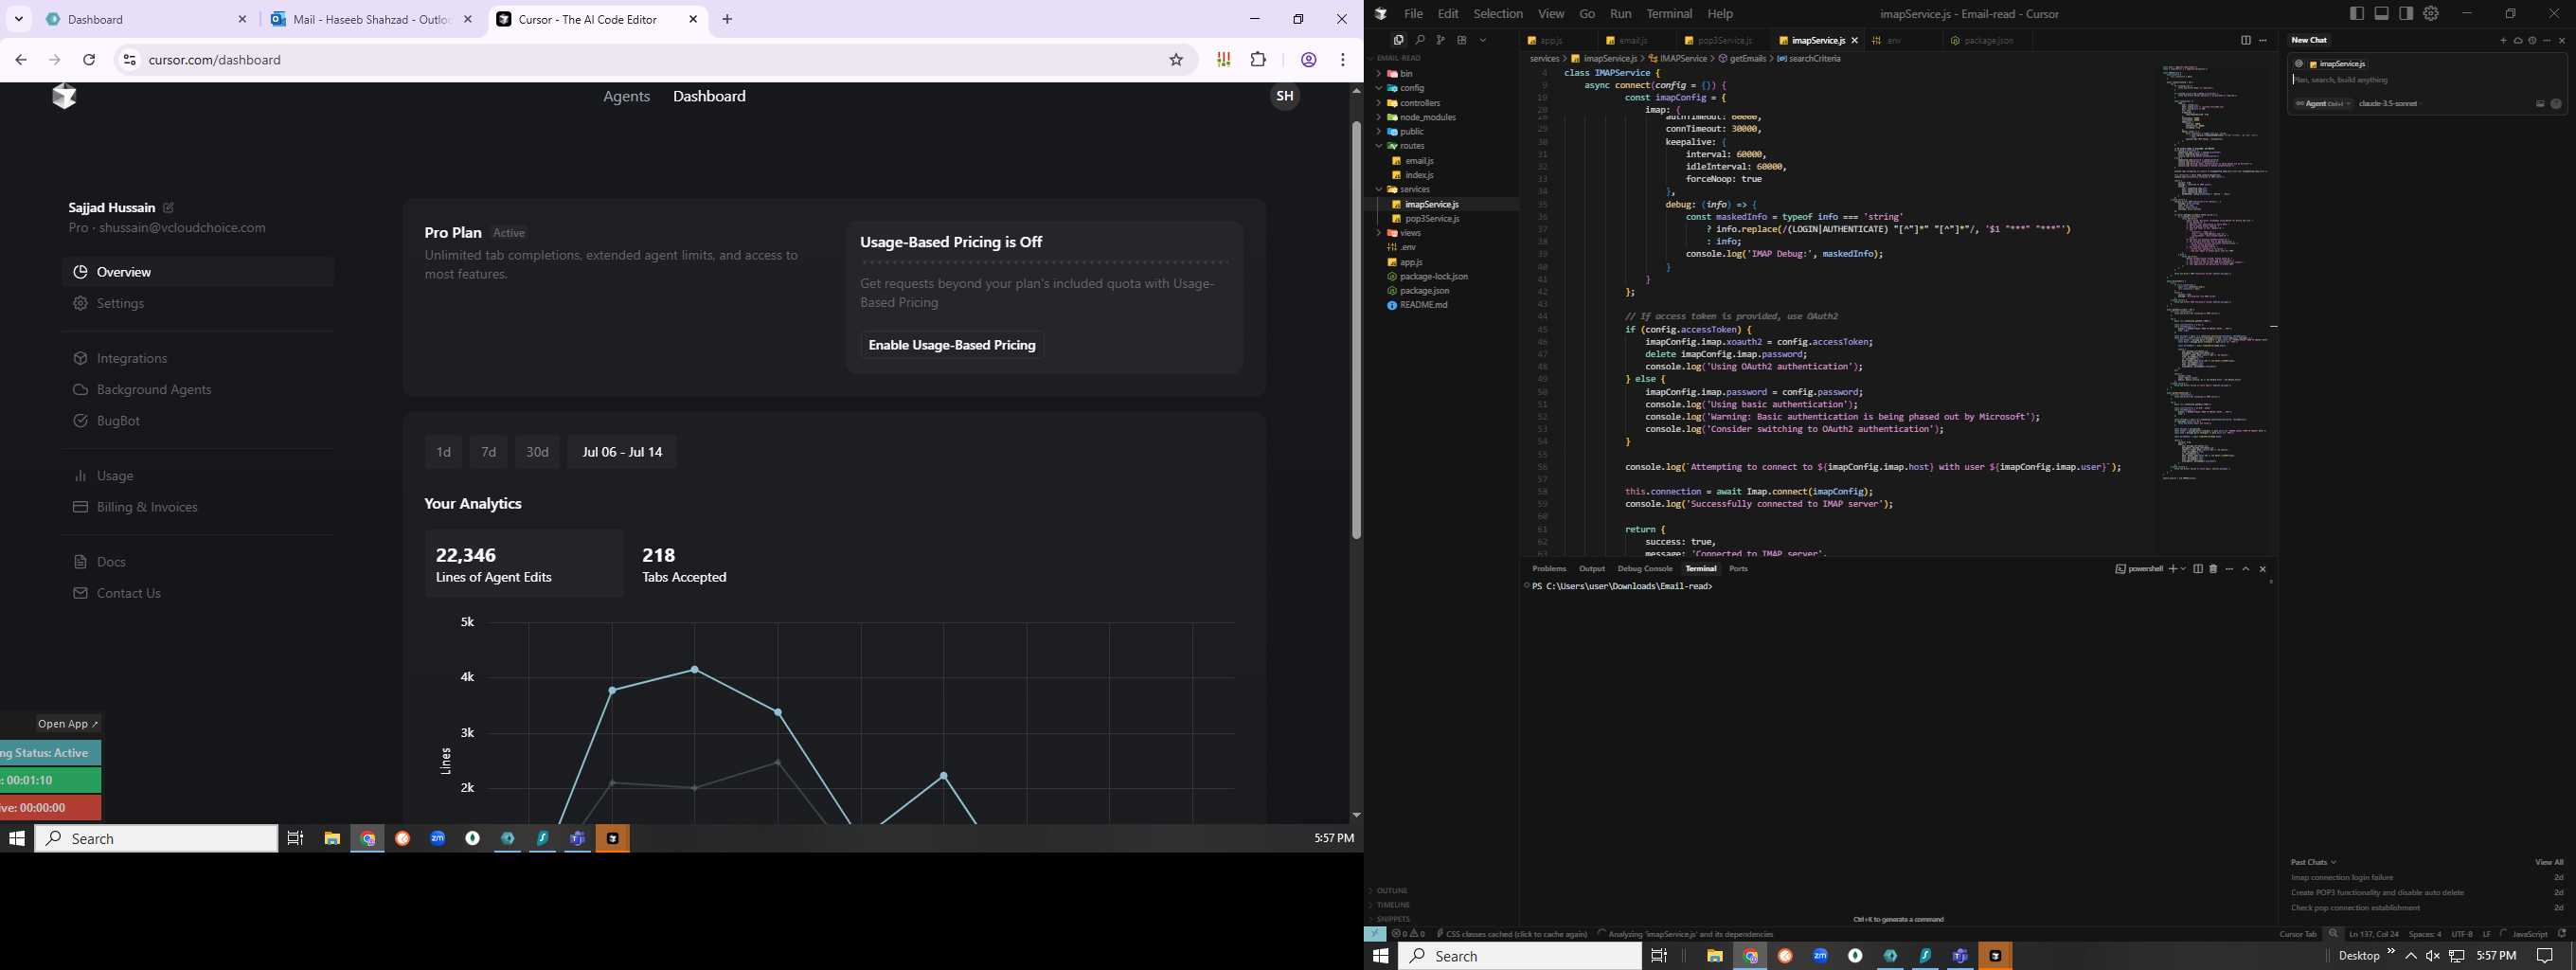2576x970 pixels.
Task: Toggle the AI pane layout icon in Cursor
Action: [x=2406, y=13]
